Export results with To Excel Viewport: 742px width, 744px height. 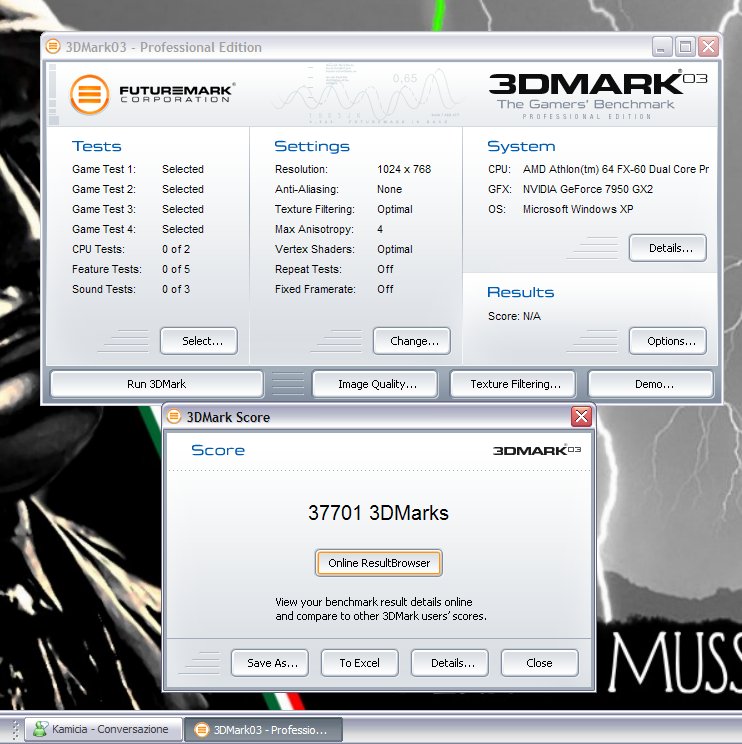(x=360, y=663)
